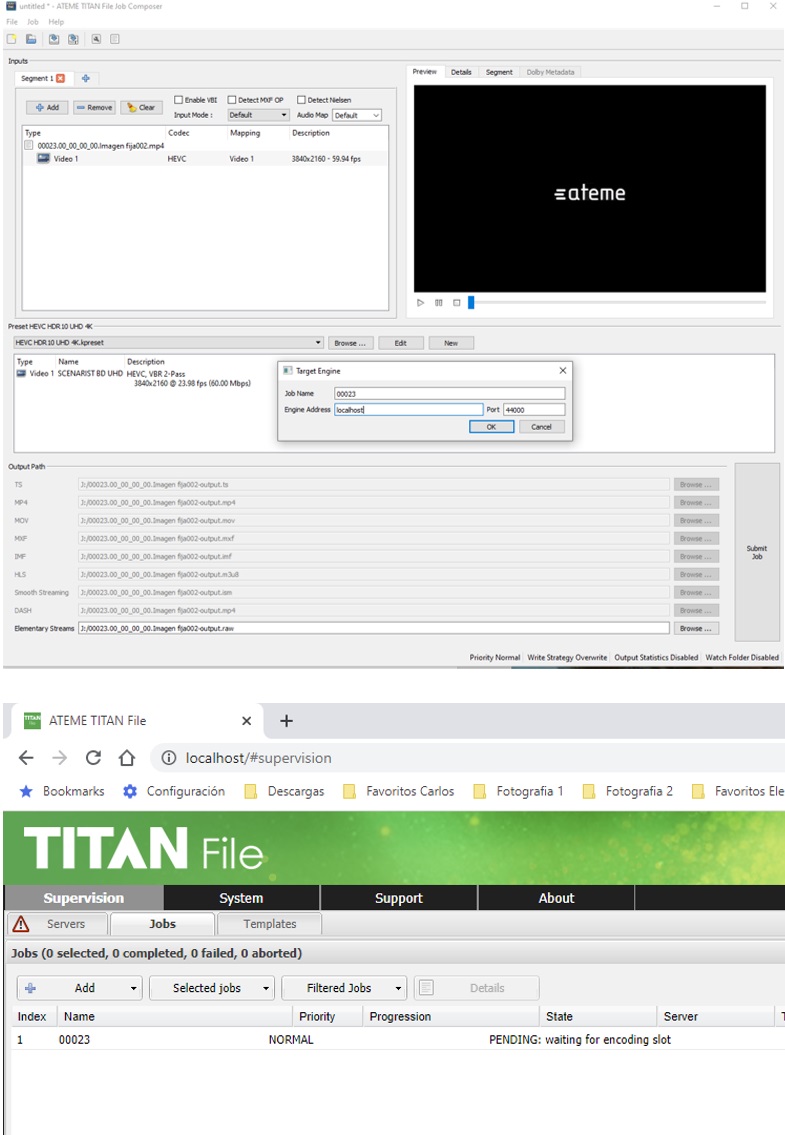Open the Descargas bookmark folder

[285, 791]
